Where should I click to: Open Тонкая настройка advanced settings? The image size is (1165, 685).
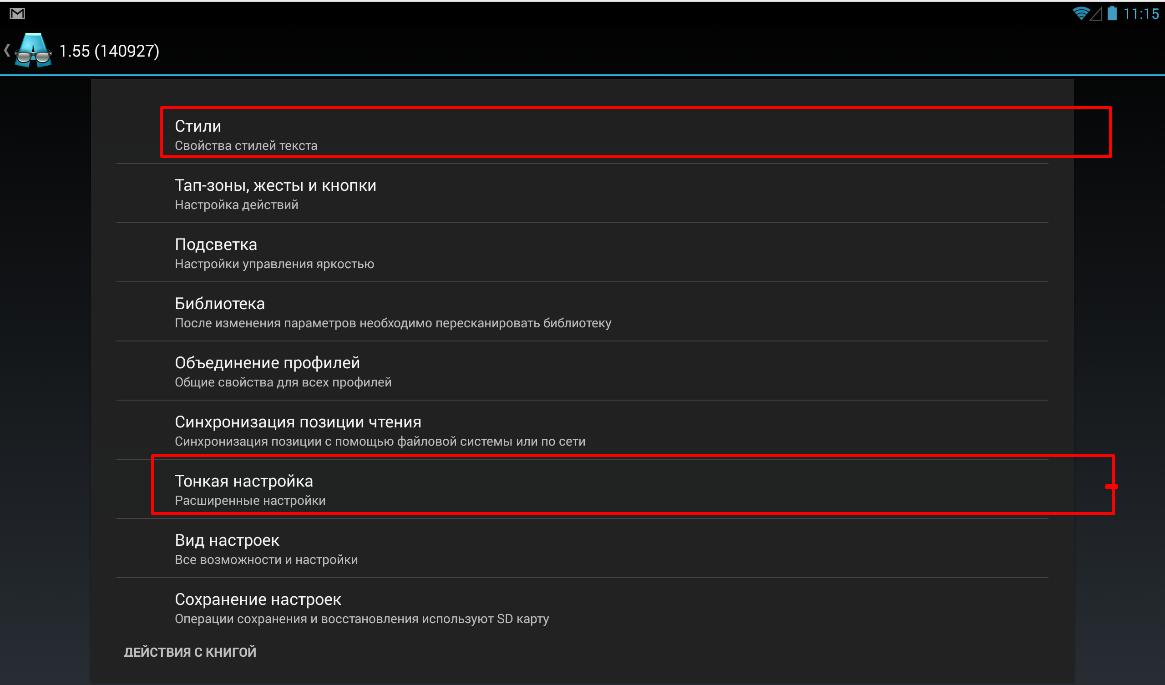(582, 489)
